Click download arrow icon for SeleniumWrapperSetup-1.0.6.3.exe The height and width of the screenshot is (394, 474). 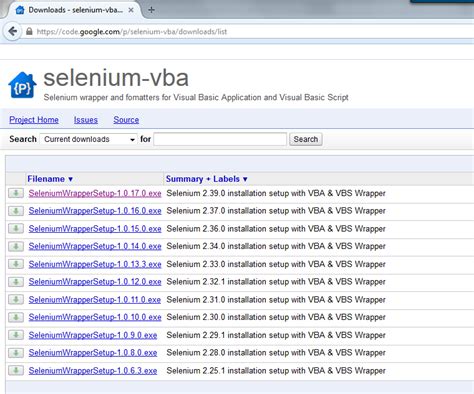16,370
